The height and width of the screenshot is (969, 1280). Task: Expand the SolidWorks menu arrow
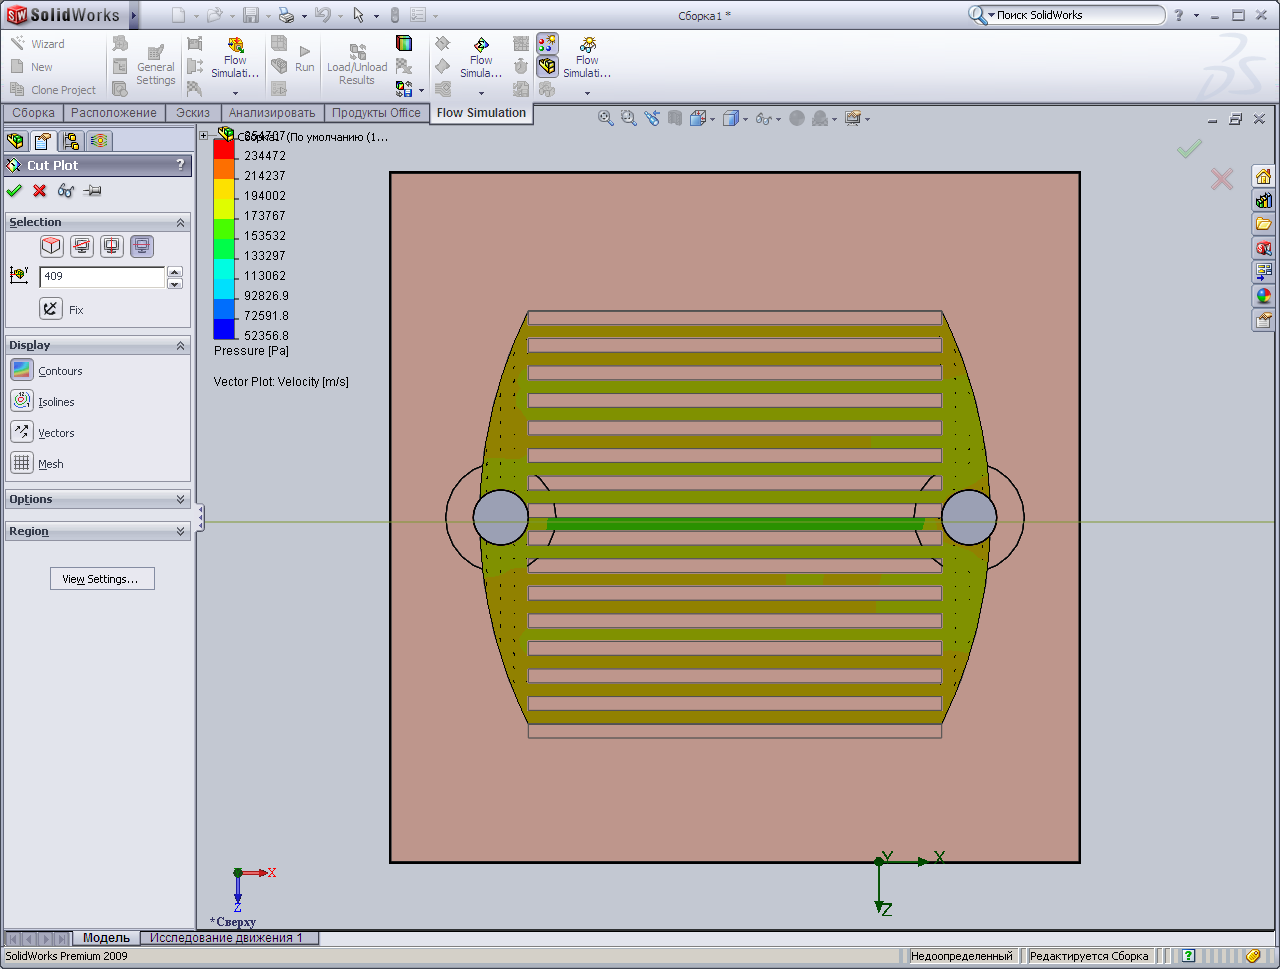point(134,15)
